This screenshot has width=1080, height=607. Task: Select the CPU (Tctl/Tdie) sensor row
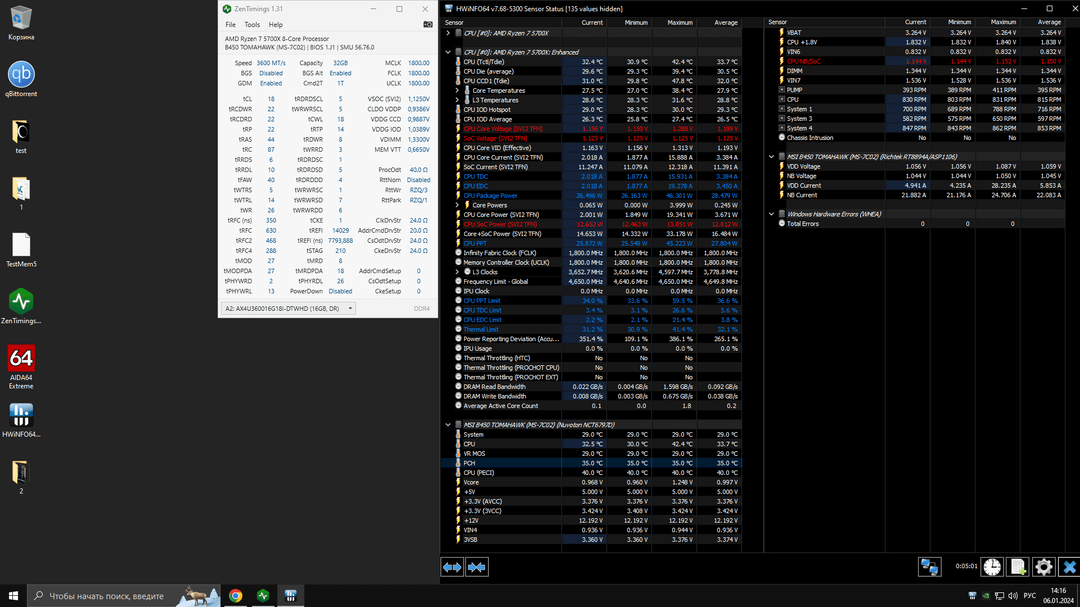pos(591,61)
